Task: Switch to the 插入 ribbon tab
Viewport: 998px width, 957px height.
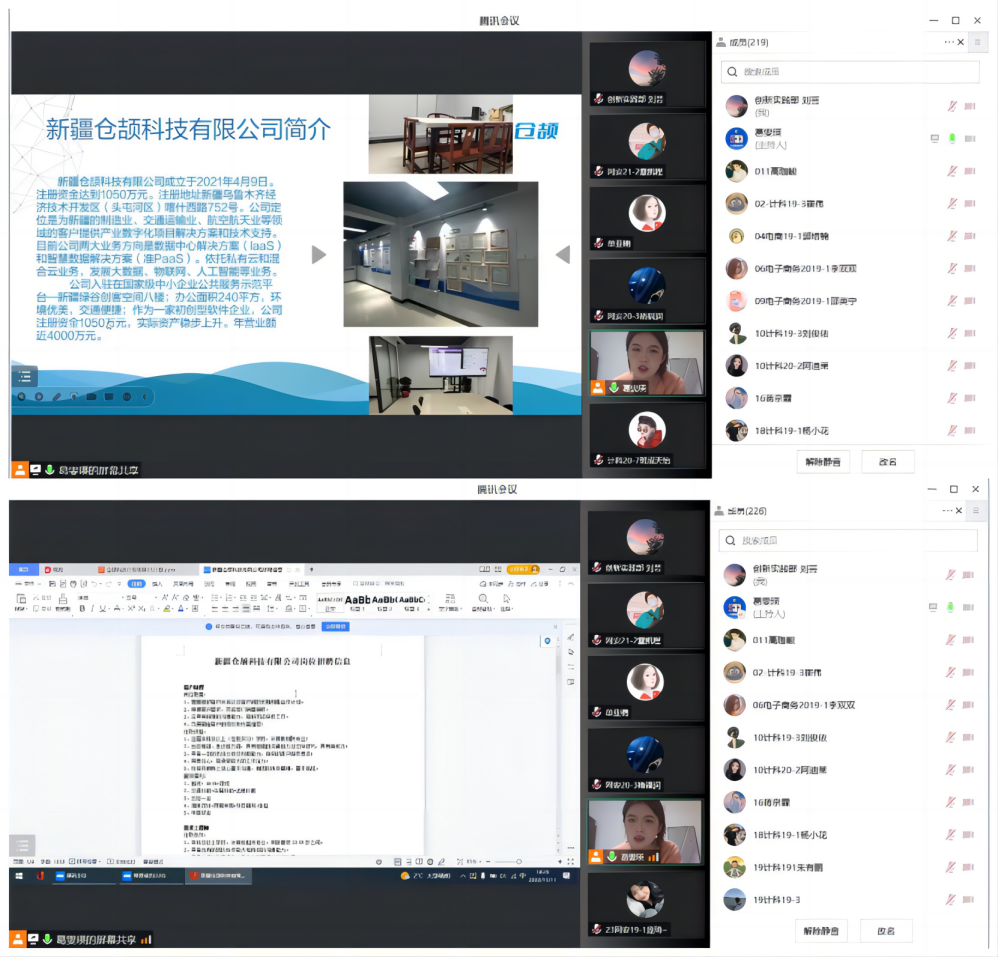Action: click(x=156, y=583)
